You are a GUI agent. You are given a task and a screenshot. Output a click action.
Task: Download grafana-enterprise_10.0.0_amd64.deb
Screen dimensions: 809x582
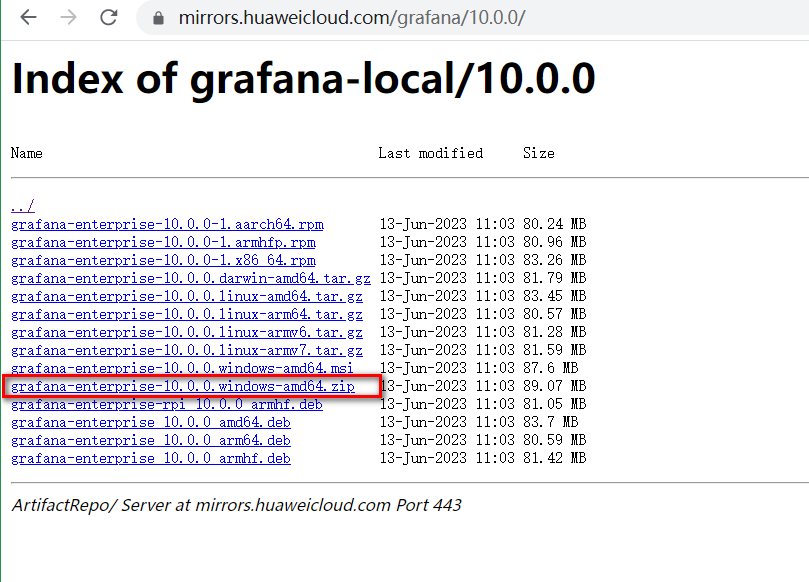coord(151,423)
